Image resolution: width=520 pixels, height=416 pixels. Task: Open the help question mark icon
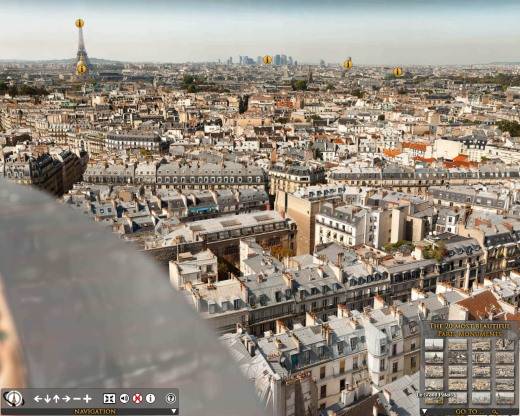click(170, 398)
